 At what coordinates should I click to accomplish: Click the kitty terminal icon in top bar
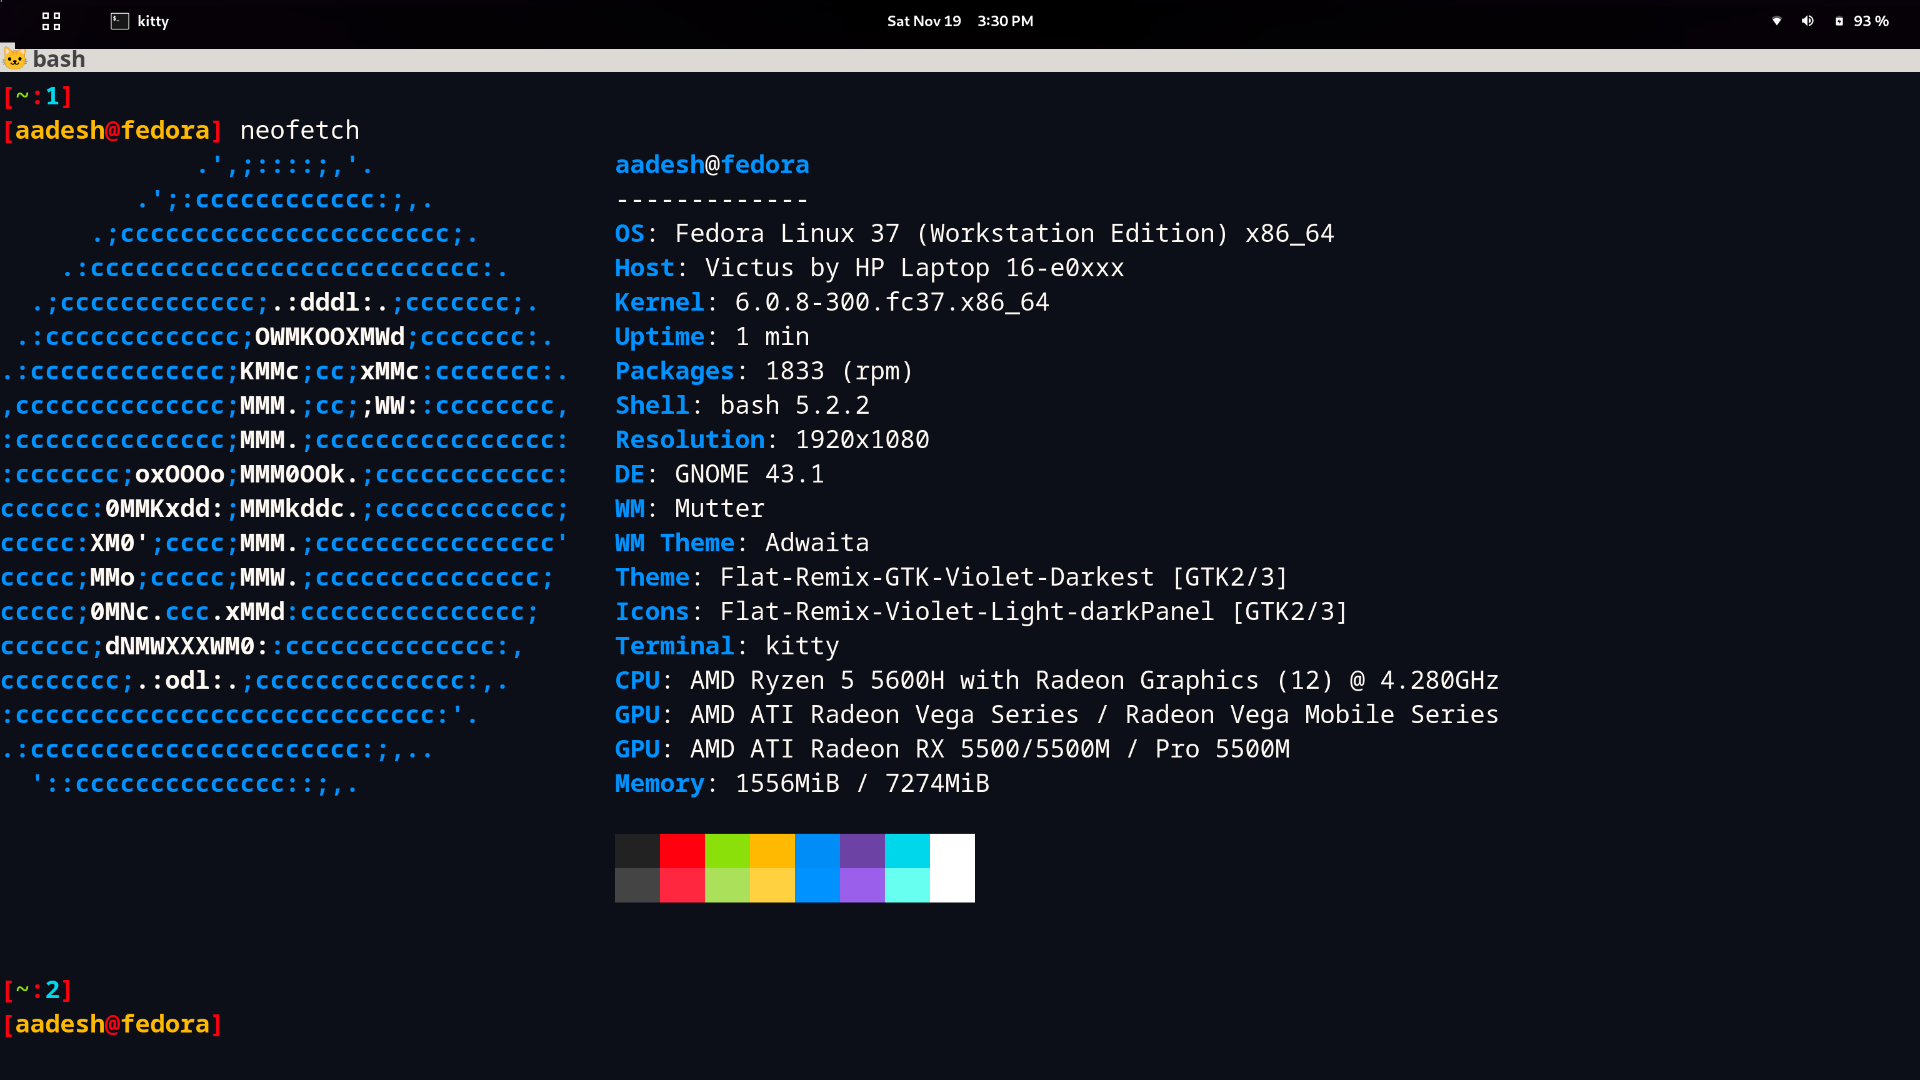120,21
